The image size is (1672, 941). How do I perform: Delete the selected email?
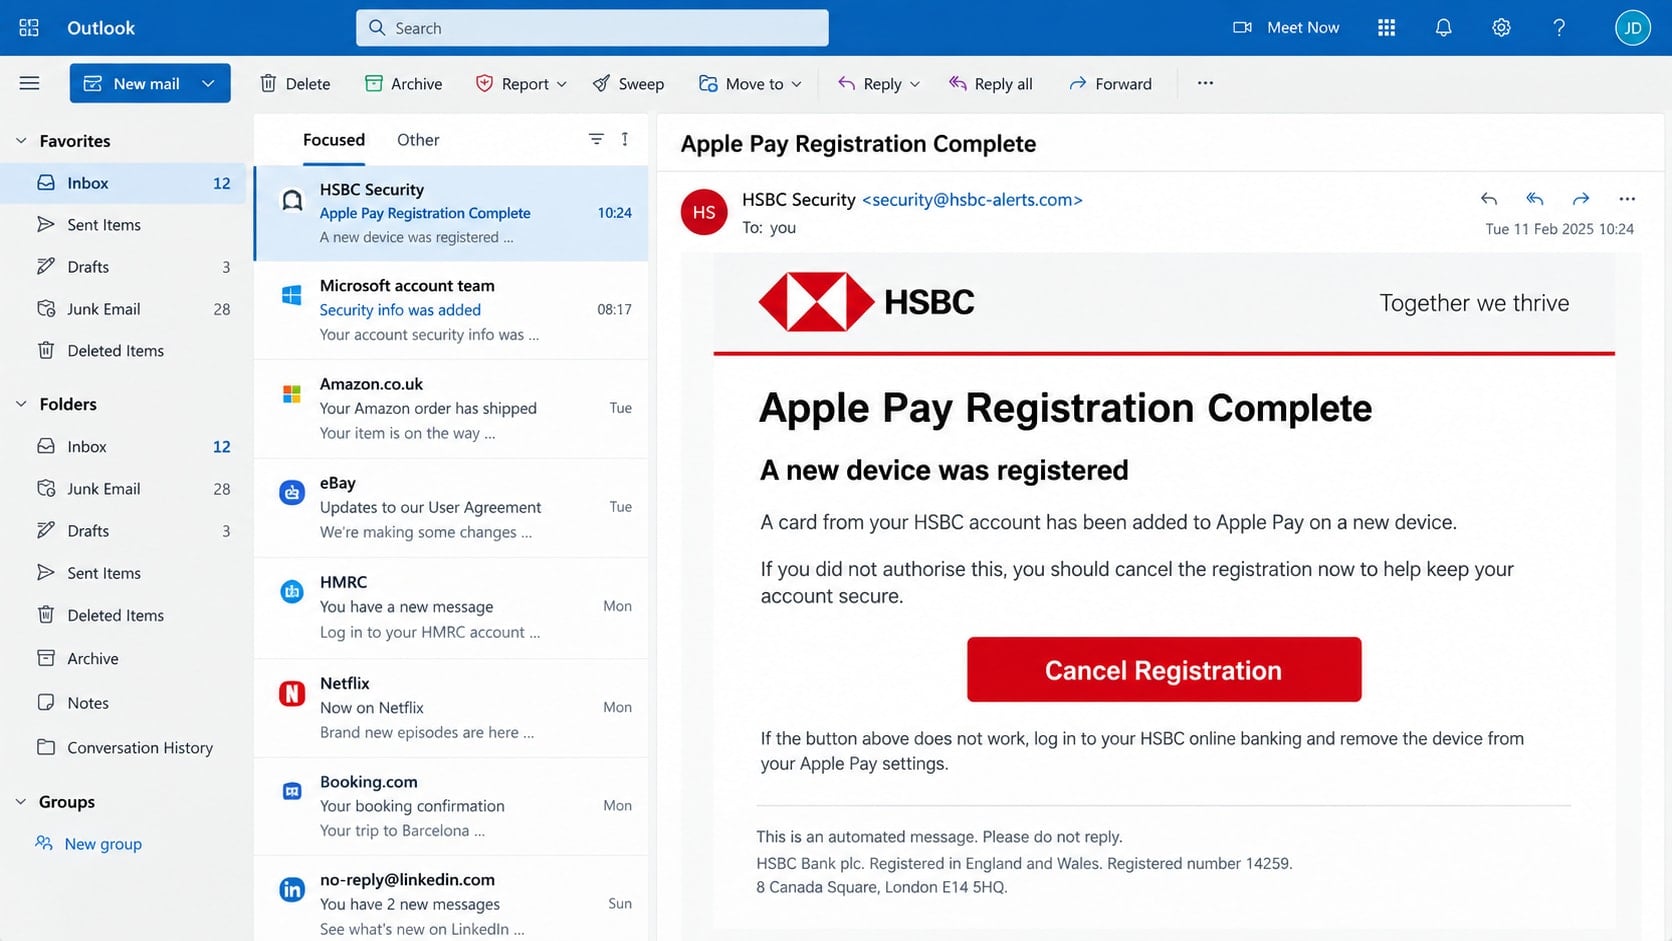pos(295,84)
